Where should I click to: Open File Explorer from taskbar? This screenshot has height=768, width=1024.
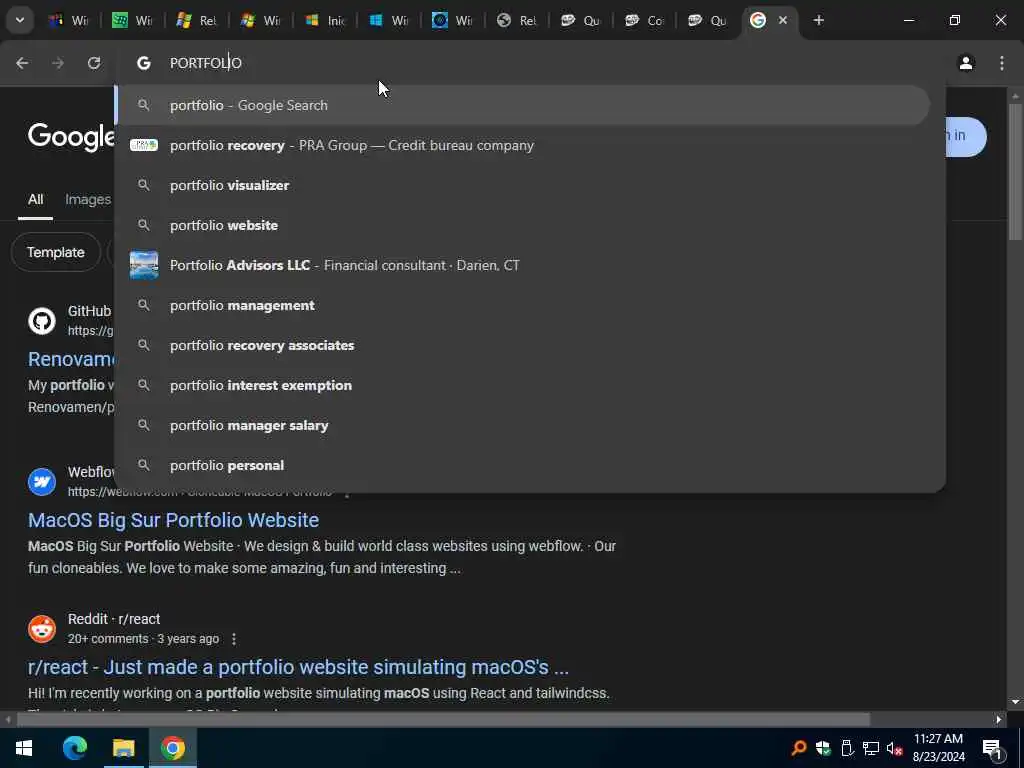click(x=123, y=748)
